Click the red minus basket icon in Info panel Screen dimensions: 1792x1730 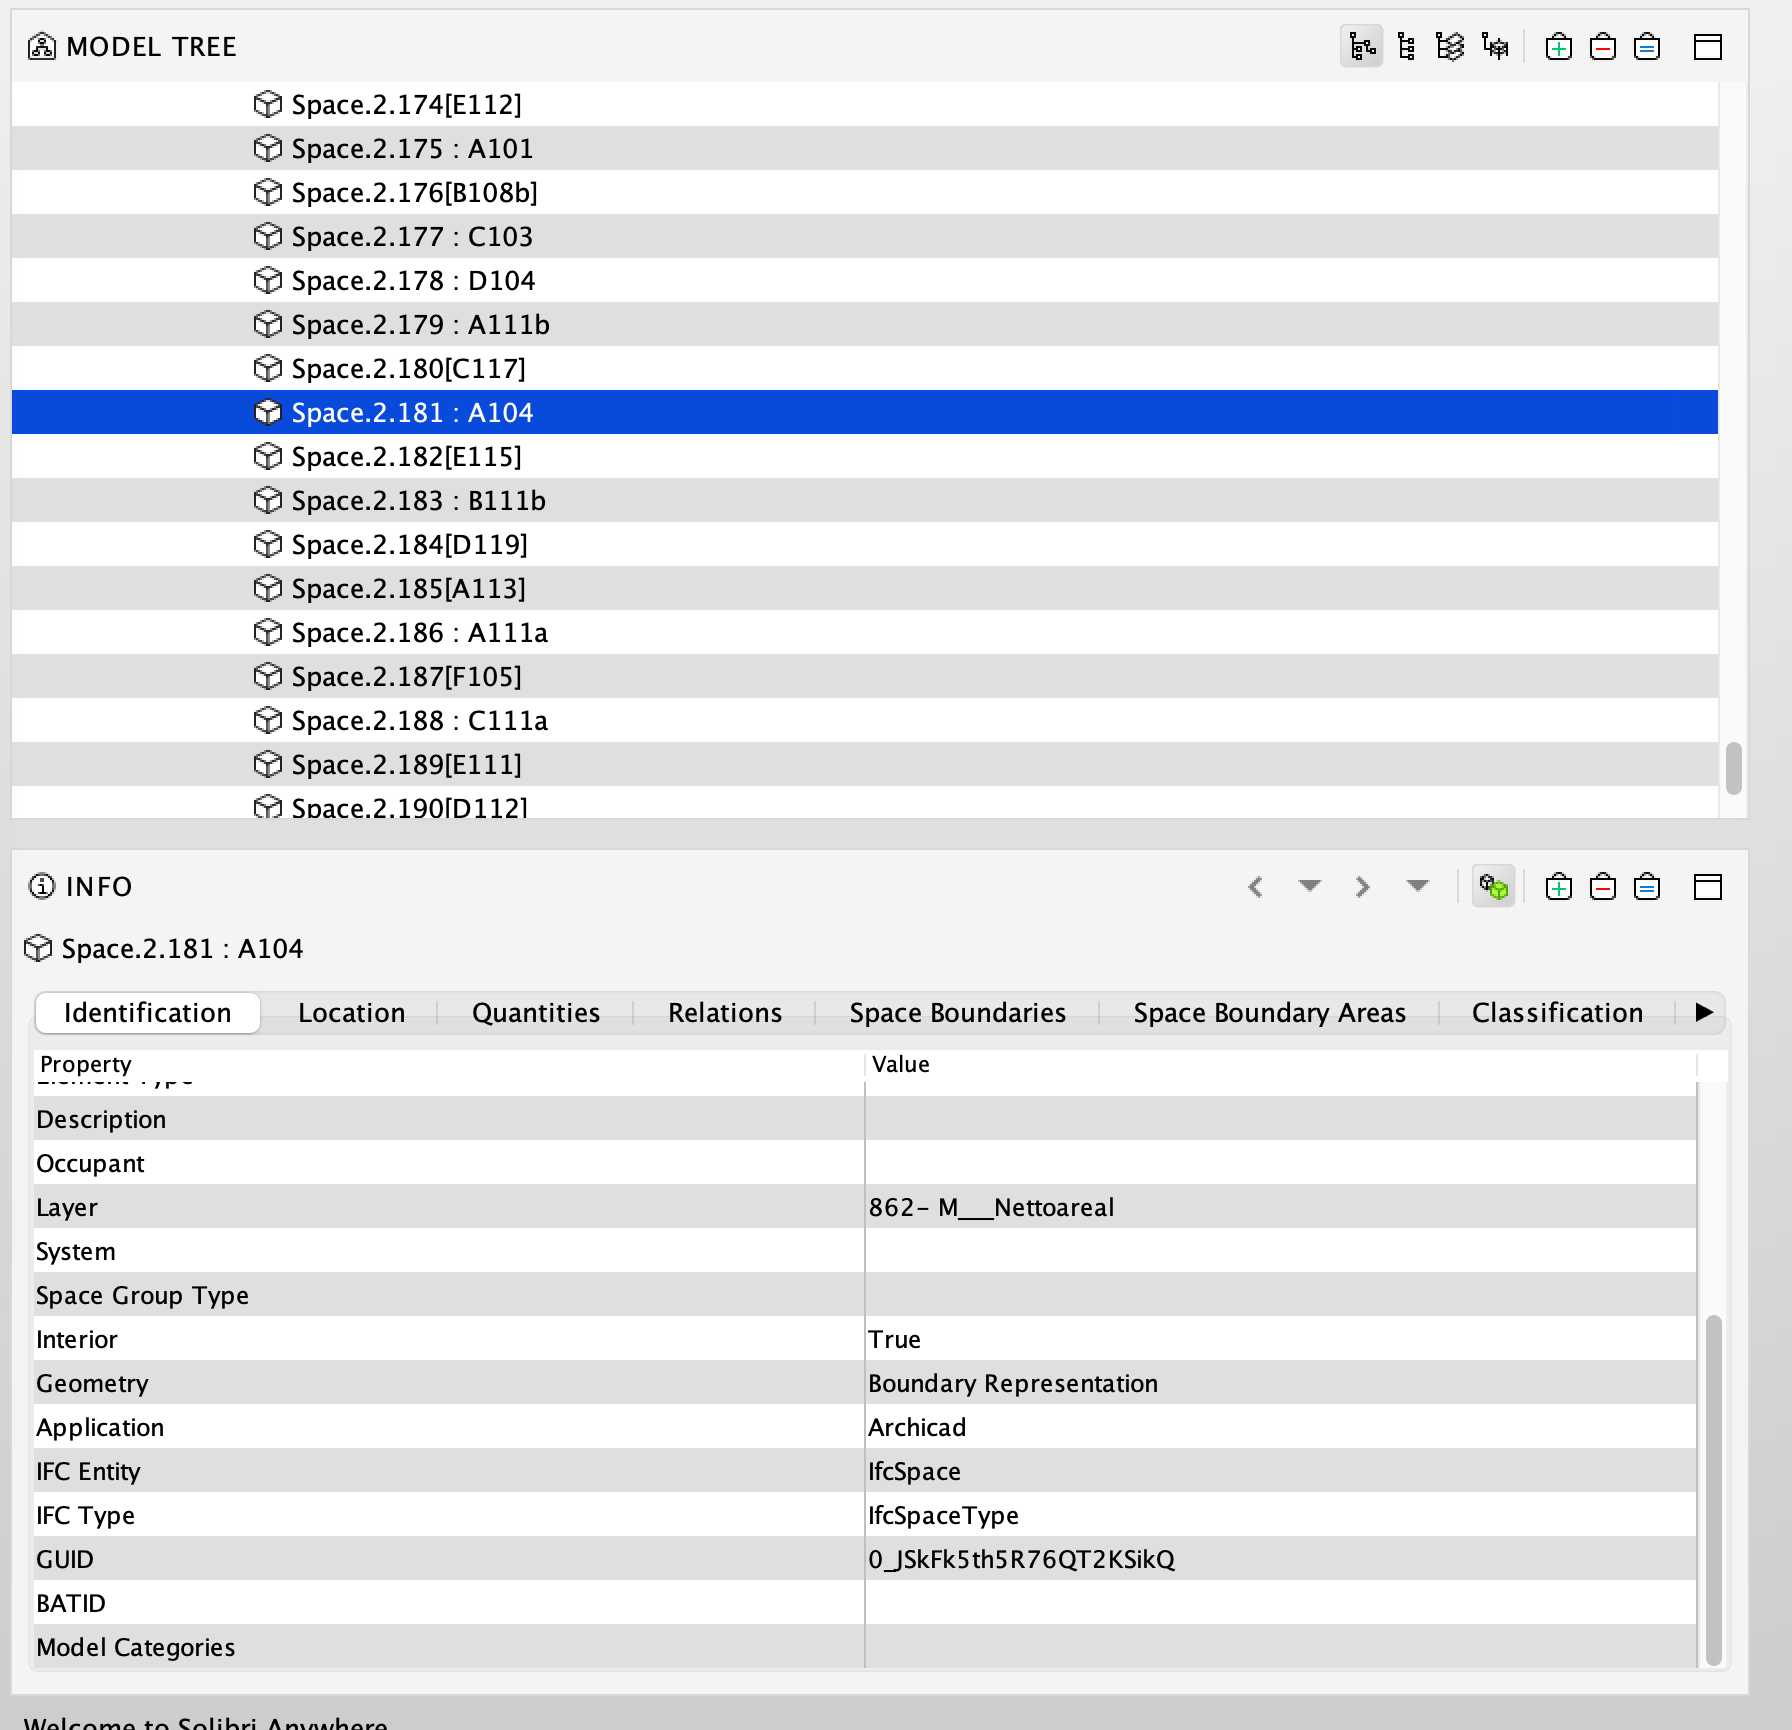pyautogui.click(x=1602, y=887)
